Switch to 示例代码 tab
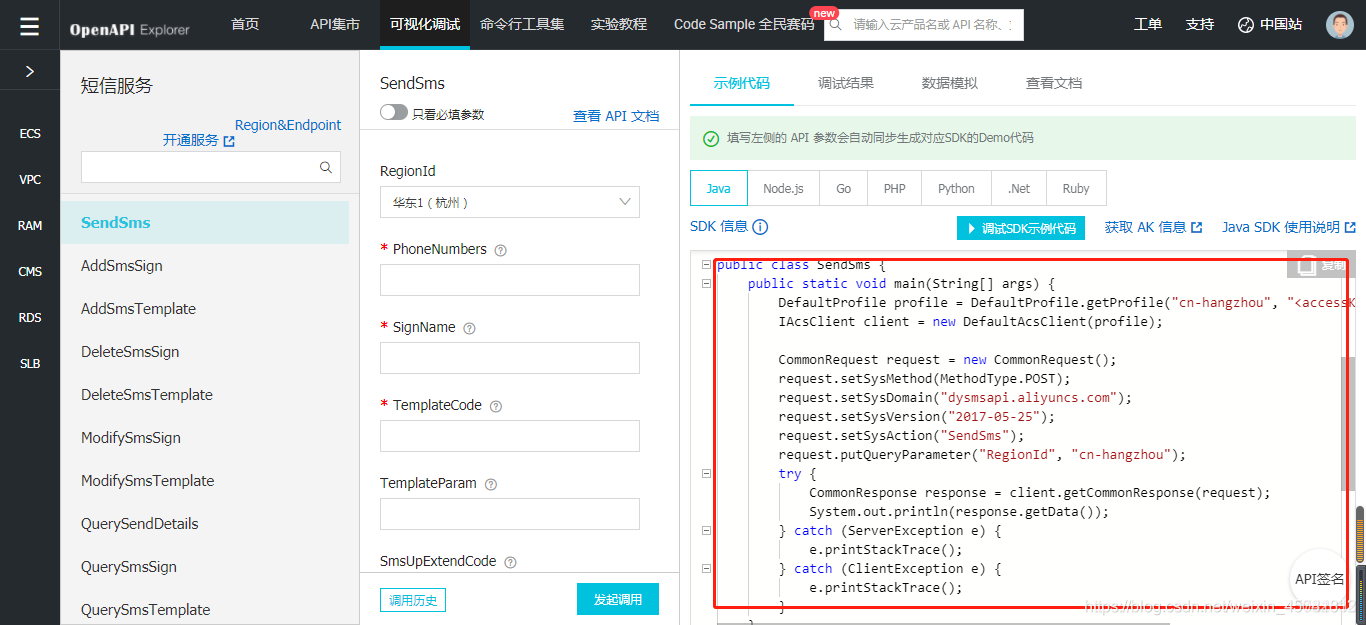 tap(742, 83)
